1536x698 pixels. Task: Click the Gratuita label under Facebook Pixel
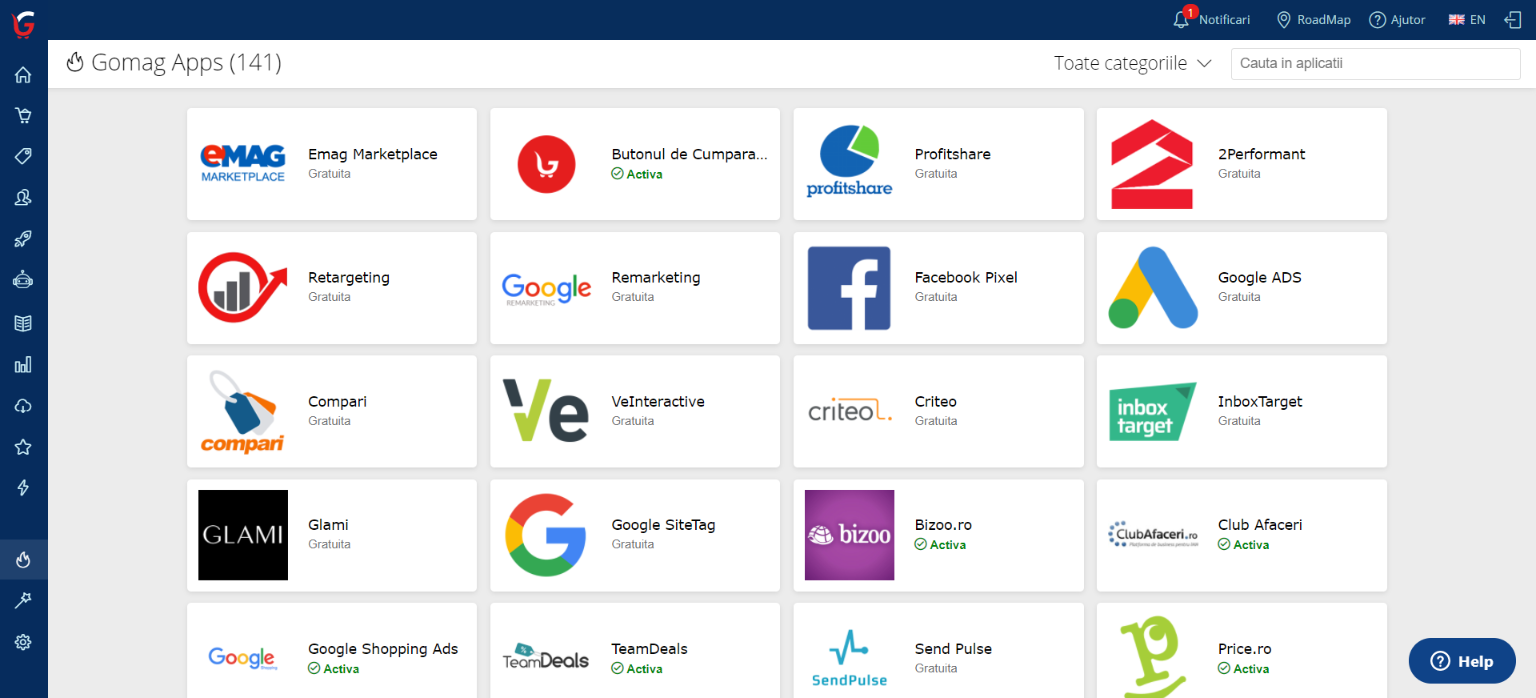(936, 297)
